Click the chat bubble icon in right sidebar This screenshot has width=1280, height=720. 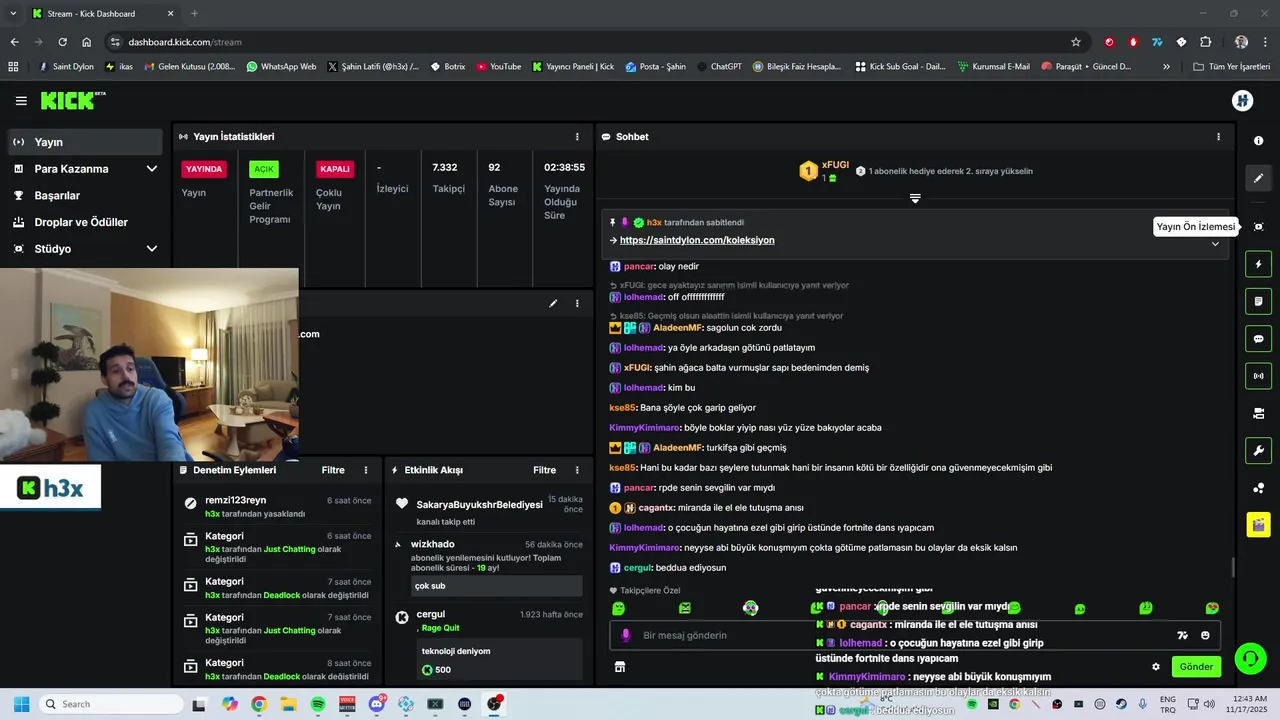[1259, 339]
